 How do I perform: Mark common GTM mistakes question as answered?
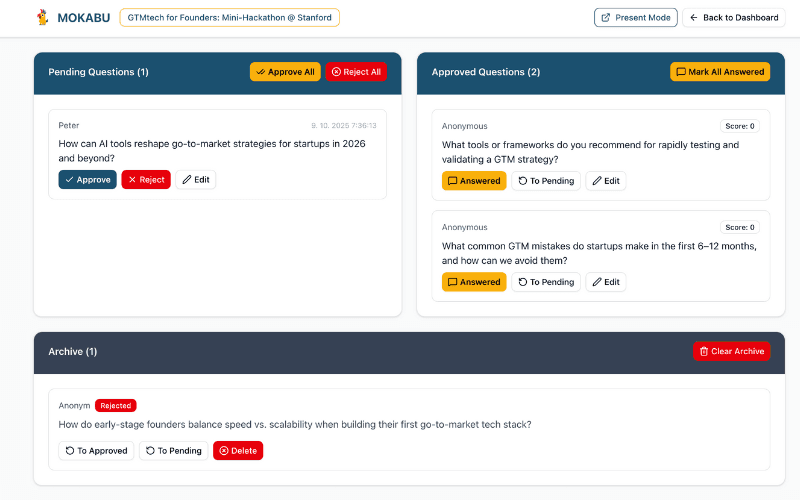(x=474, y=282)
